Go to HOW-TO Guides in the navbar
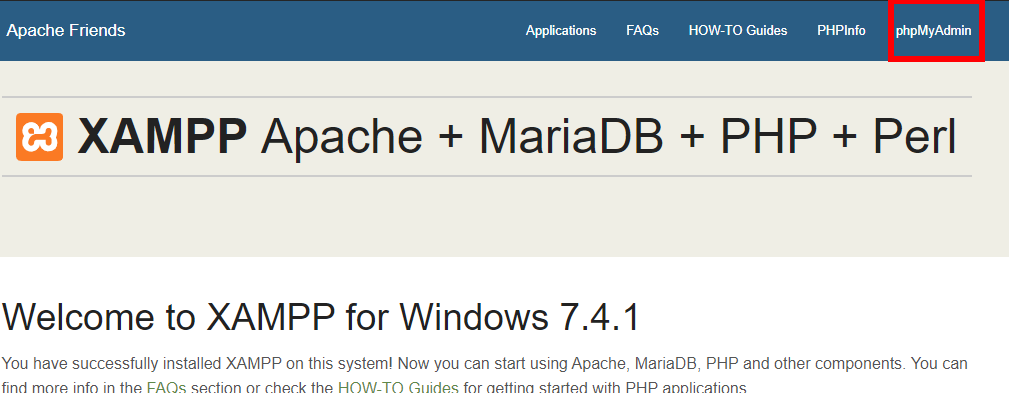 click(x=737, y=30)
